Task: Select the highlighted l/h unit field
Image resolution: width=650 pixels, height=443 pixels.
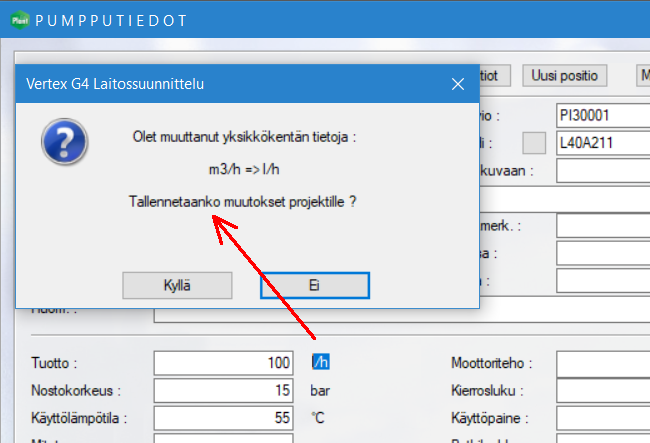Action: 320,362
